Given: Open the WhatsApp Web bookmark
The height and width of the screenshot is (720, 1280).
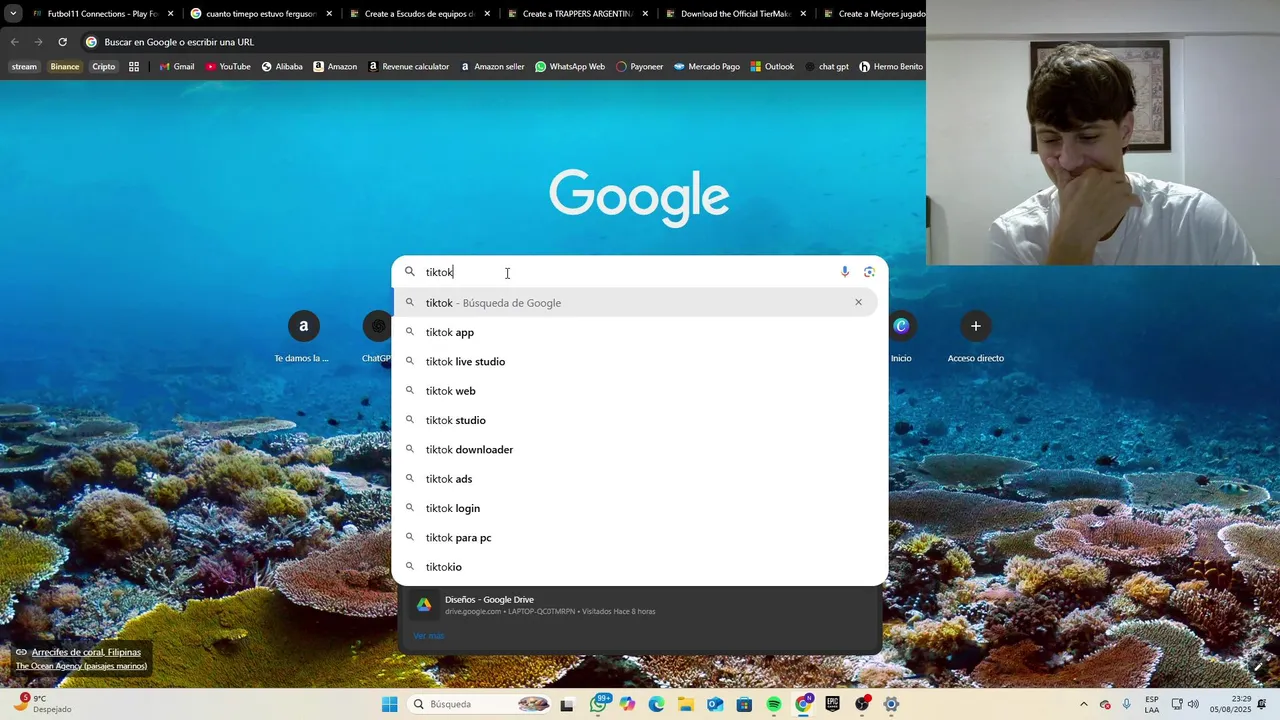Looking at the screenshot, I should click(570, 67).
